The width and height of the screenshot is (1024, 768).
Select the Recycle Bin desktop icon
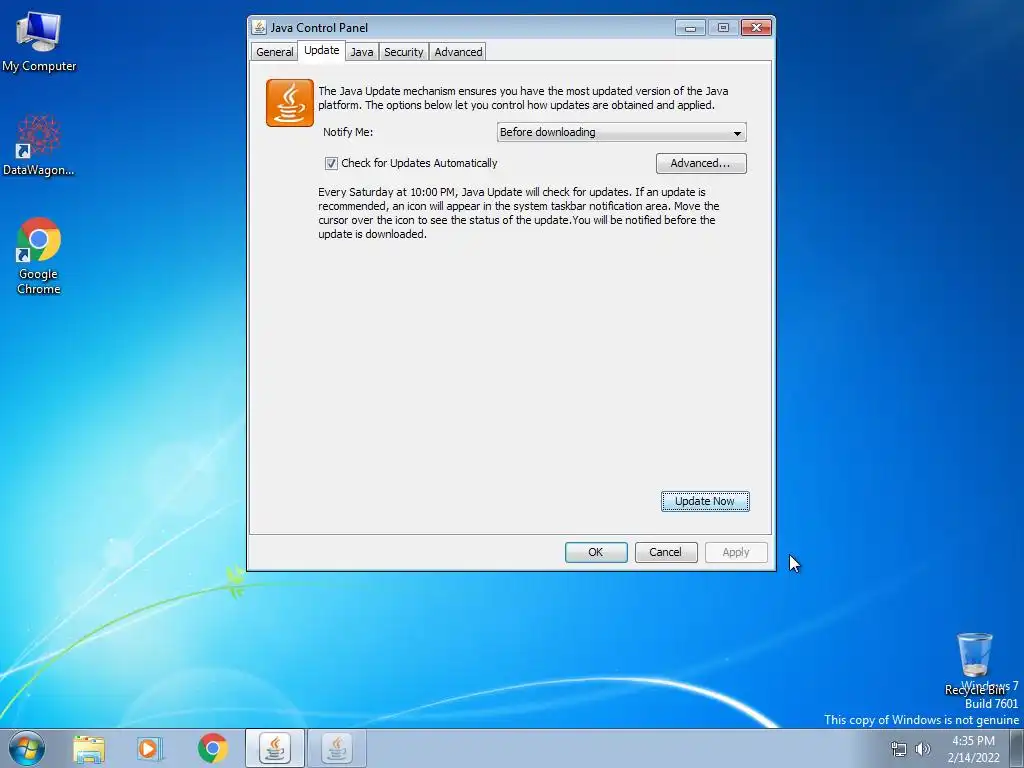coord(974,664)
